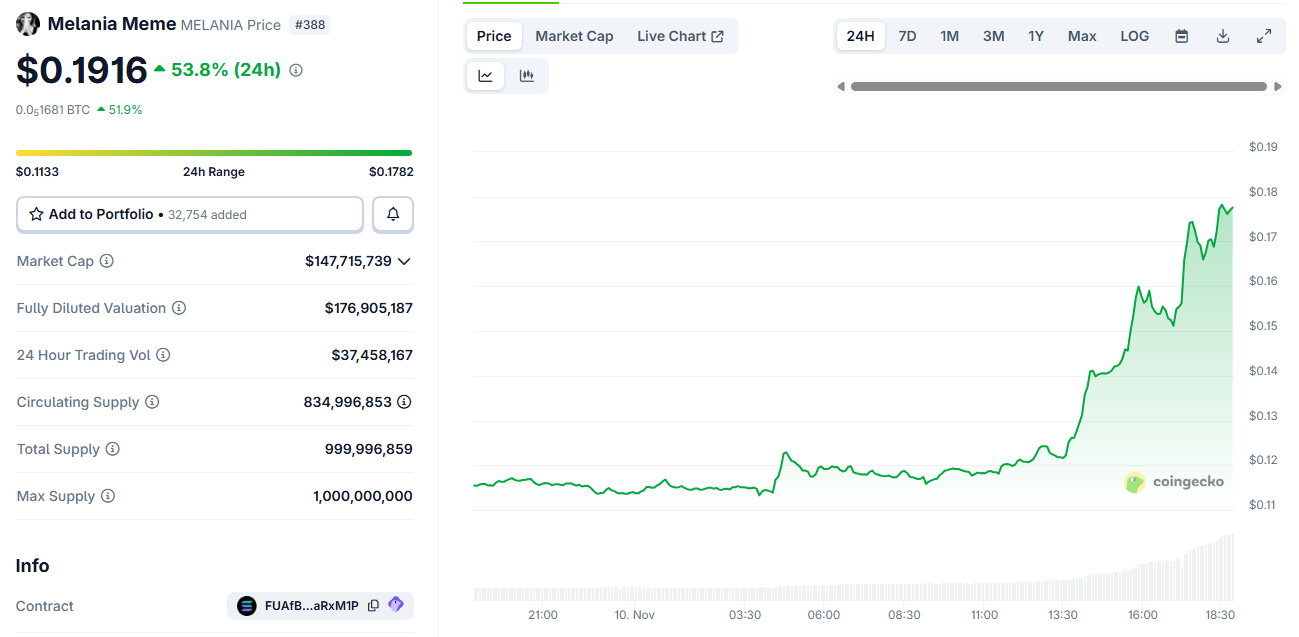Click the info icon beside Market Cap
Screen dimensions: 1299x637
[x=106, y=261]
